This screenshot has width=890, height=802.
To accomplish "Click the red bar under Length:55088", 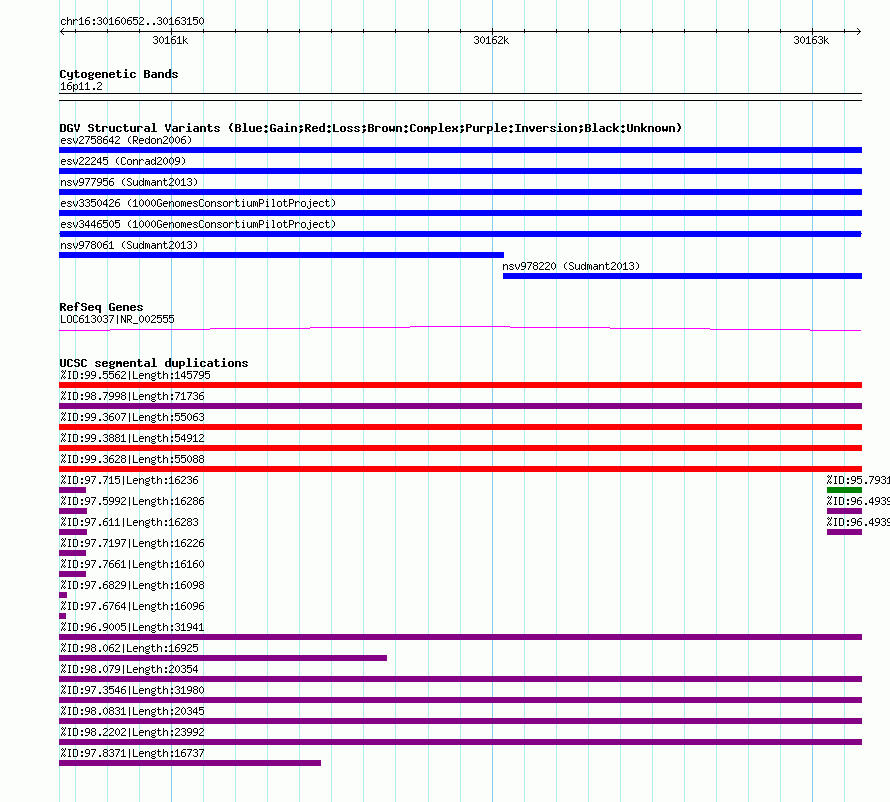I will click(x=460, y=469).
